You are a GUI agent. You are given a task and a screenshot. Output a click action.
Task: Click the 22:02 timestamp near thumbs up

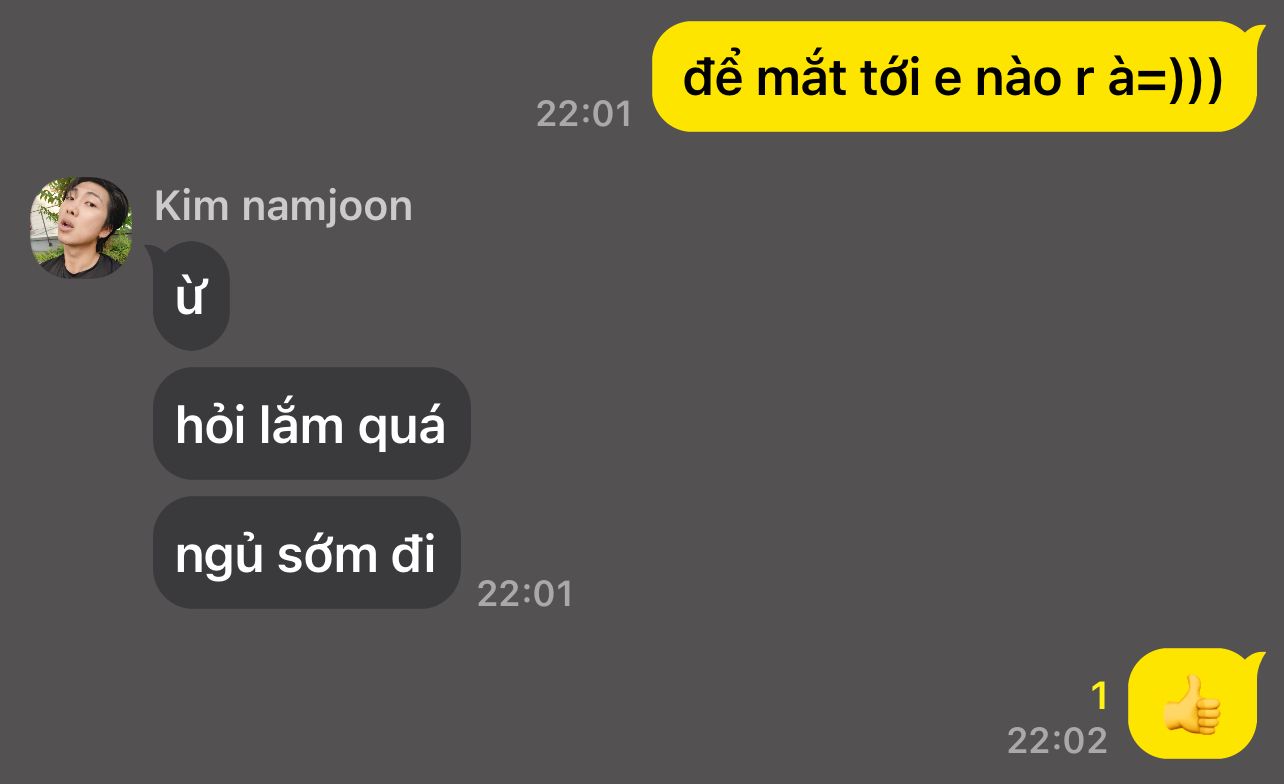pyautogui.click(x=1057, y=740)
